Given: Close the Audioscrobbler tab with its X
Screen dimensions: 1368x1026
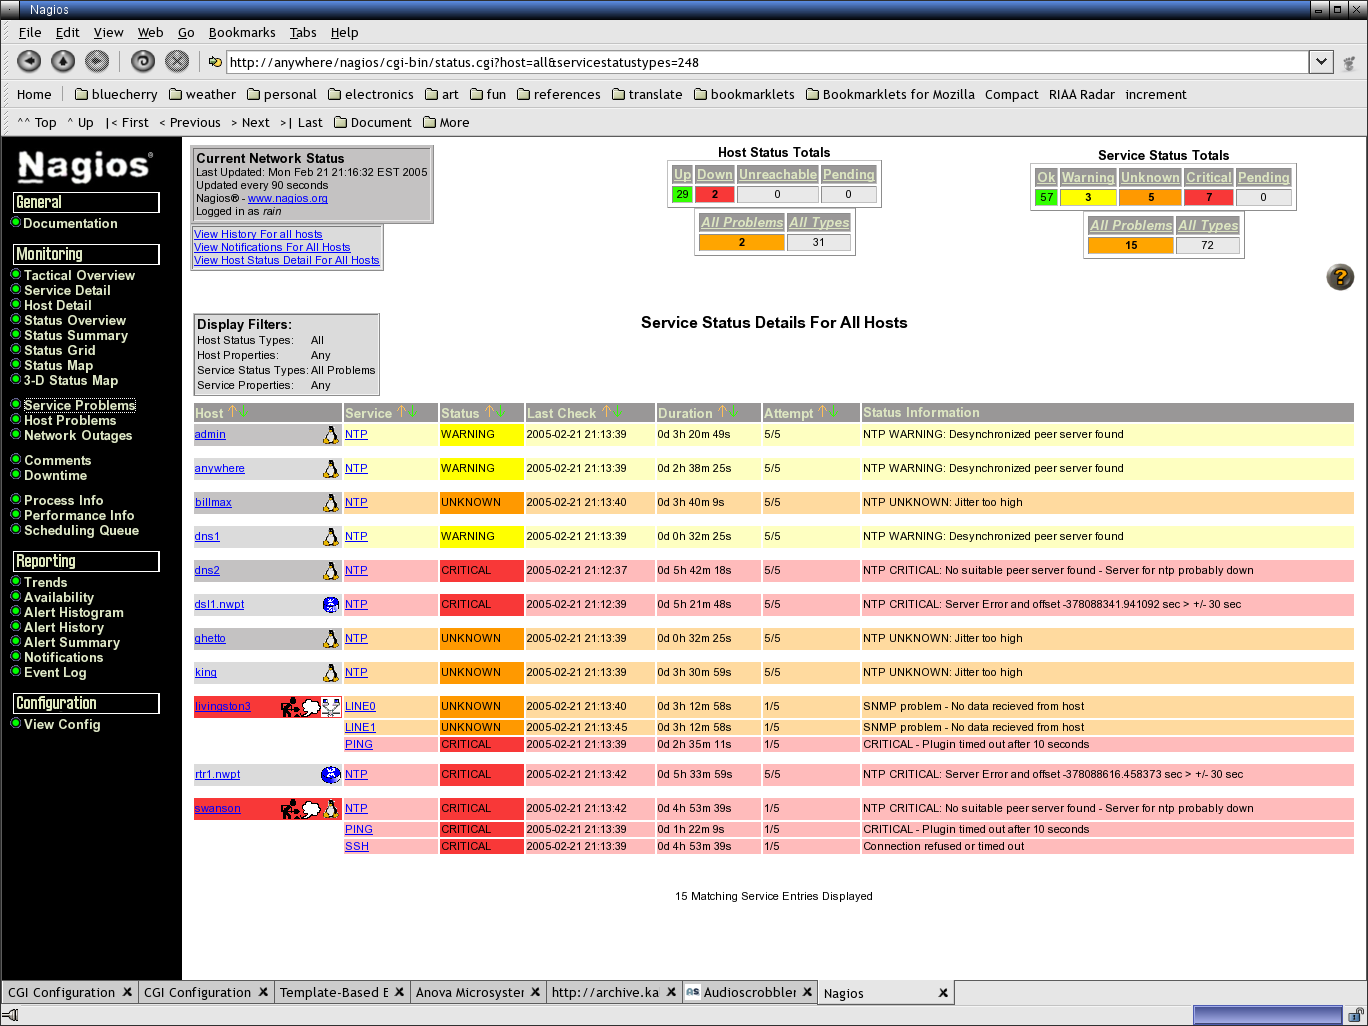Looking at the screenshot, I should click(809, 992).
